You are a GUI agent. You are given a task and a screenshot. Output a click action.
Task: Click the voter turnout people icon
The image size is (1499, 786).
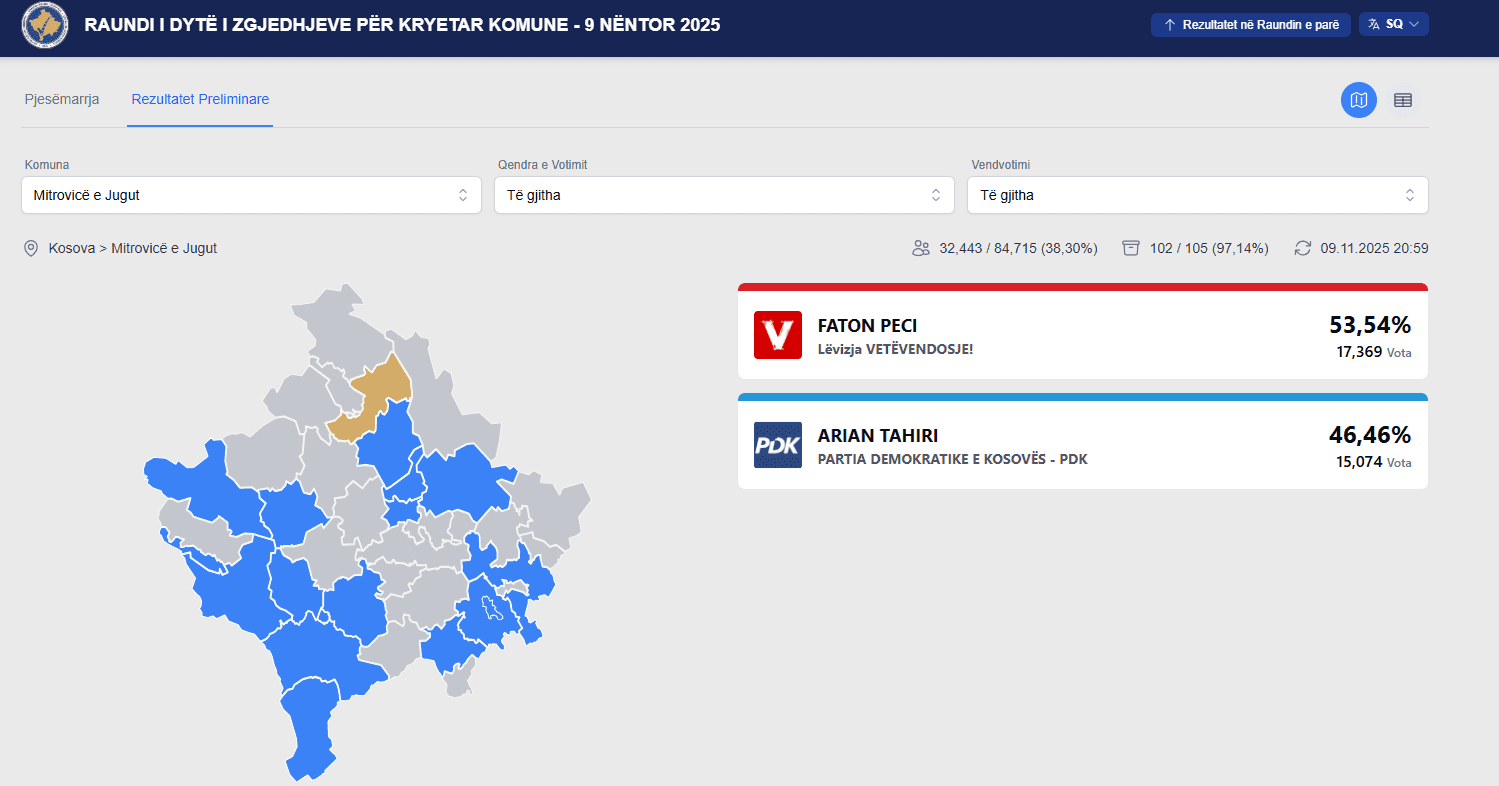921,248
